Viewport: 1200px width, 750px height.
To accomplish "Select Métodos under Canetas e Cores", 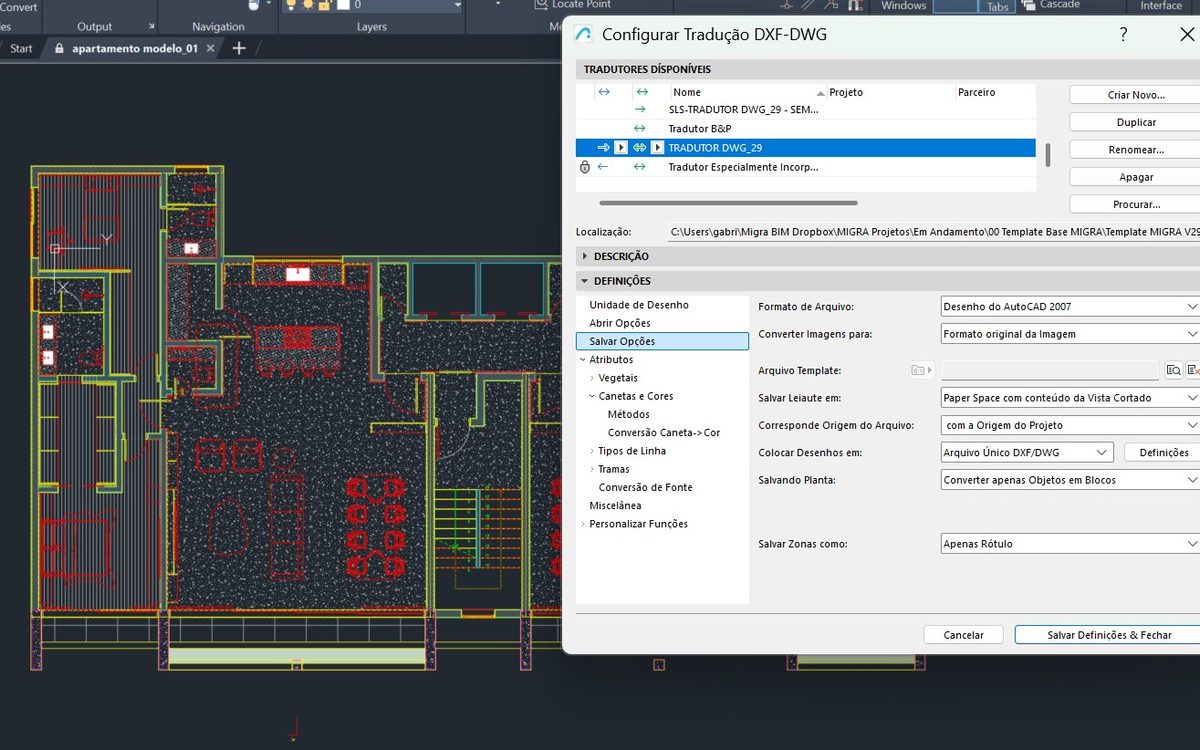I will [x=628, y=414].
